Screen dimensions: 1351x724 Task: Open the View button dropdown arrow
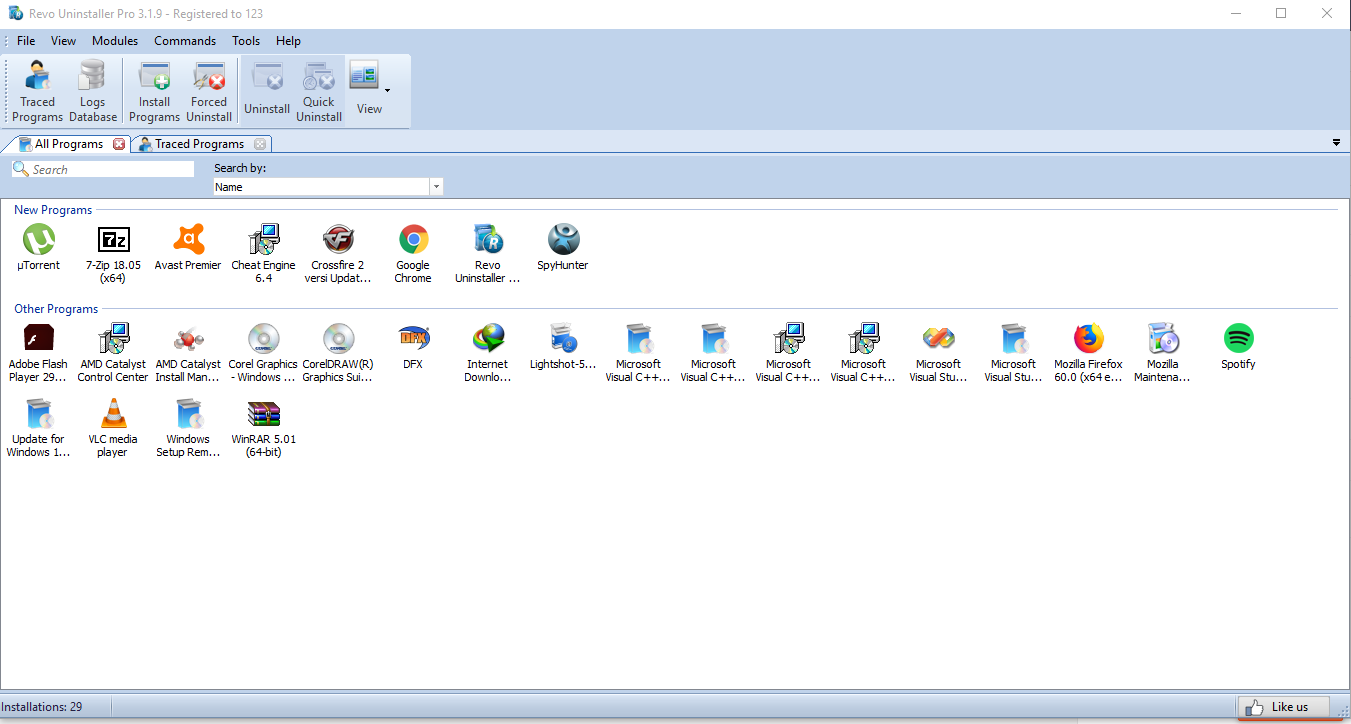(388, 93)
